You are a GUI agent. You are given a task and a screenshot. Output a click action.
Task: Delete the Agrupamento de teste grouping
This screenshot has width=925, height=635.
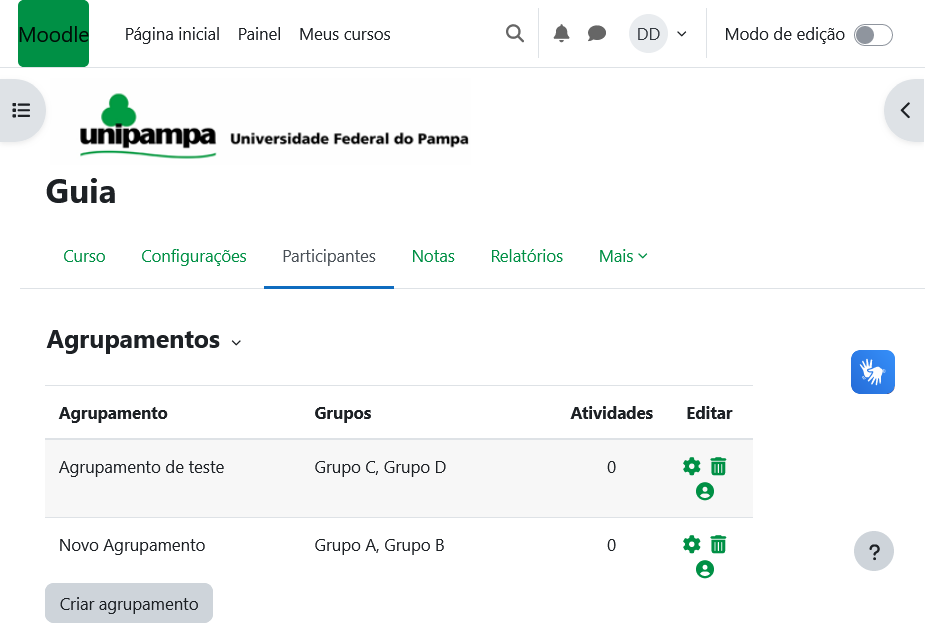(x=718, y=466)
